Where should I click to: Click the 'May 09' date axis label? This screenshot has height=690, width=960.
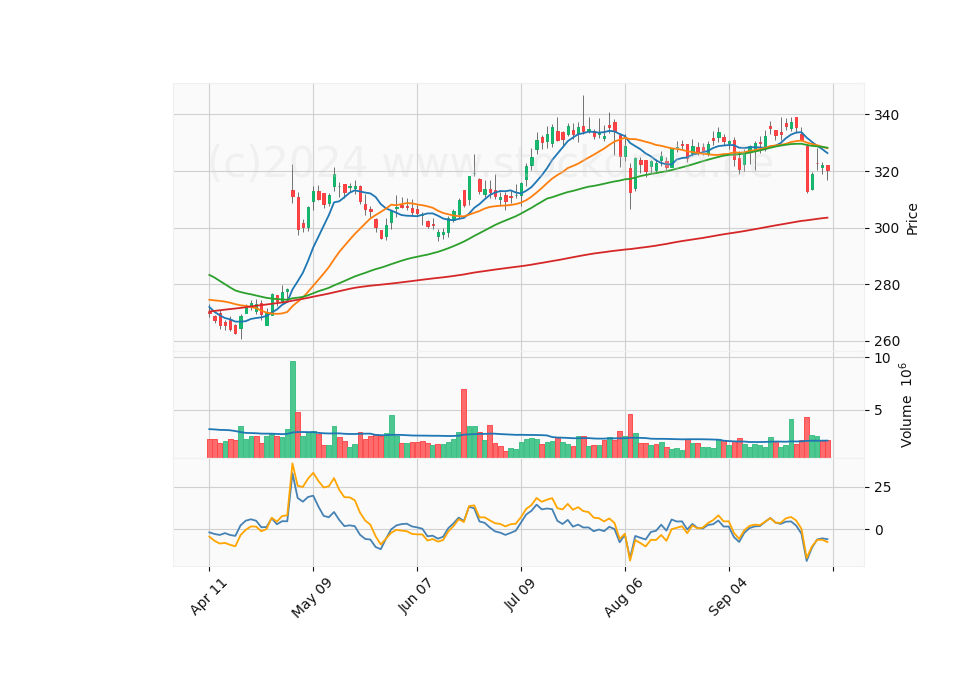point(312,598)
